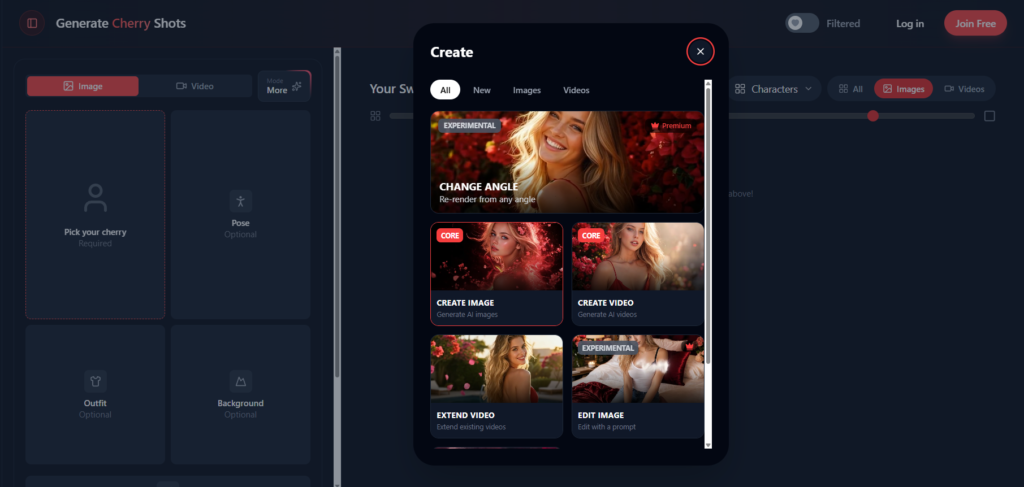Click the Outfit shirt icon
The width and height of the screenshot is (1024, 487).
point(95,381)
